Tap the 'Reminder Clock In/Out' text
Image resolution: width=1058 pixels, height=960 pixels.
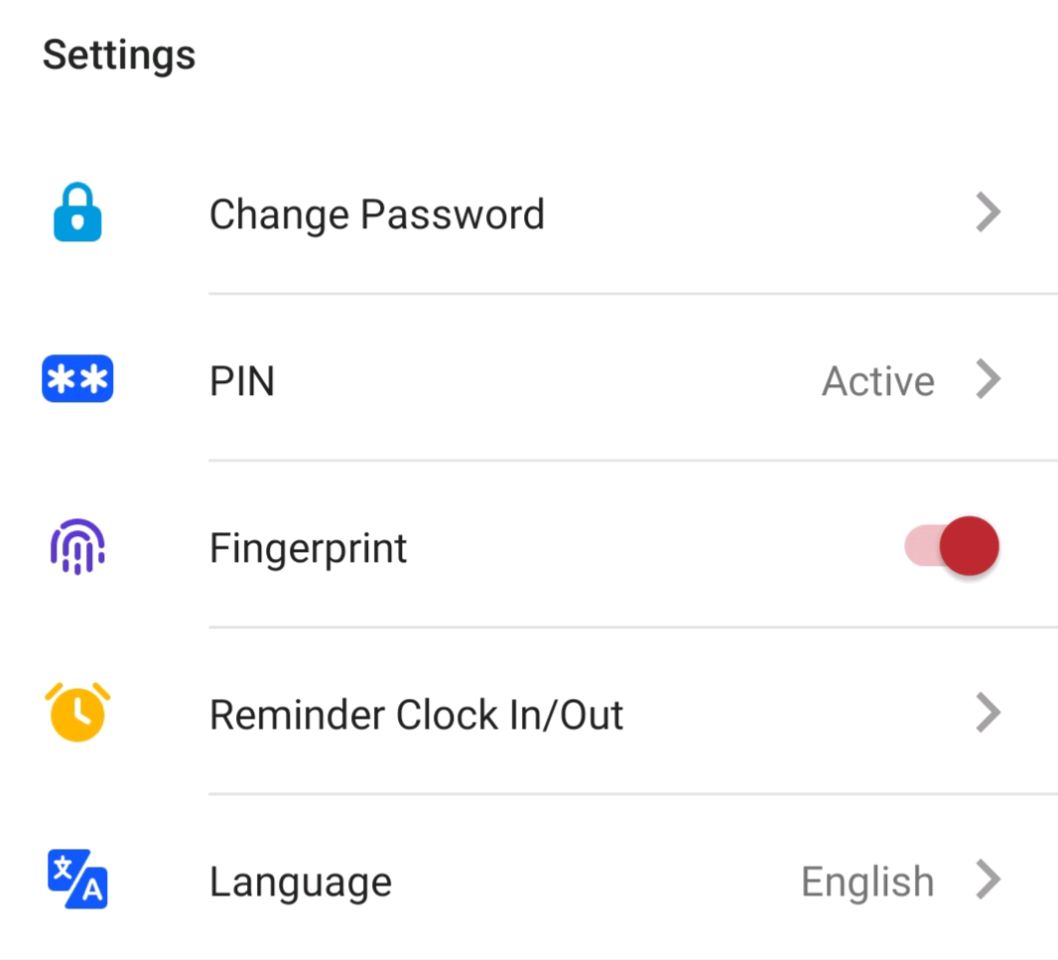[417, 714]
